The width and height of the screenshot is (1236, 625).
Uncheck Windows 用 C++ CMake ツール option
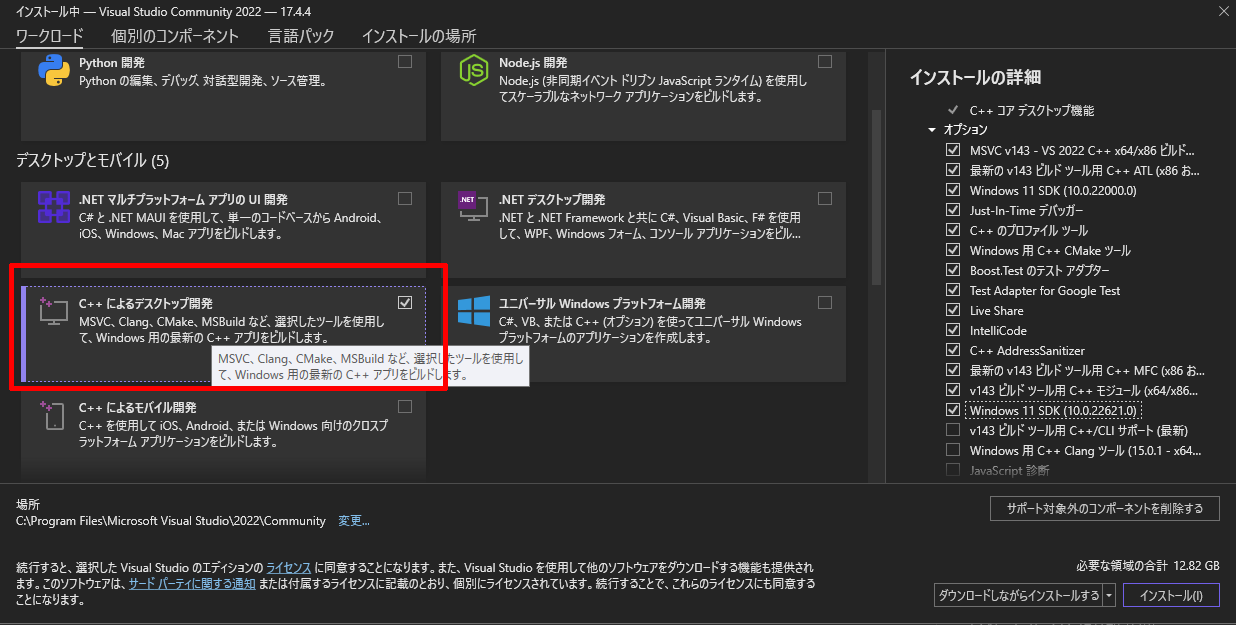tap(953, 250)
